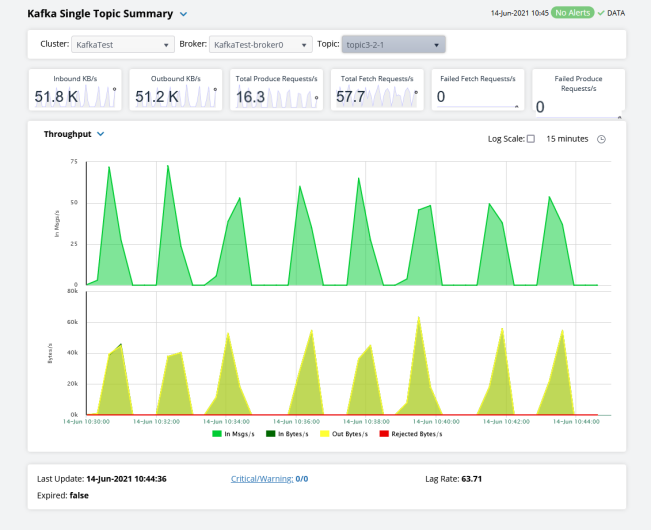Toggle Rejected Bytes/s red legend swatch
651x530 pixels.
(384, 434)
